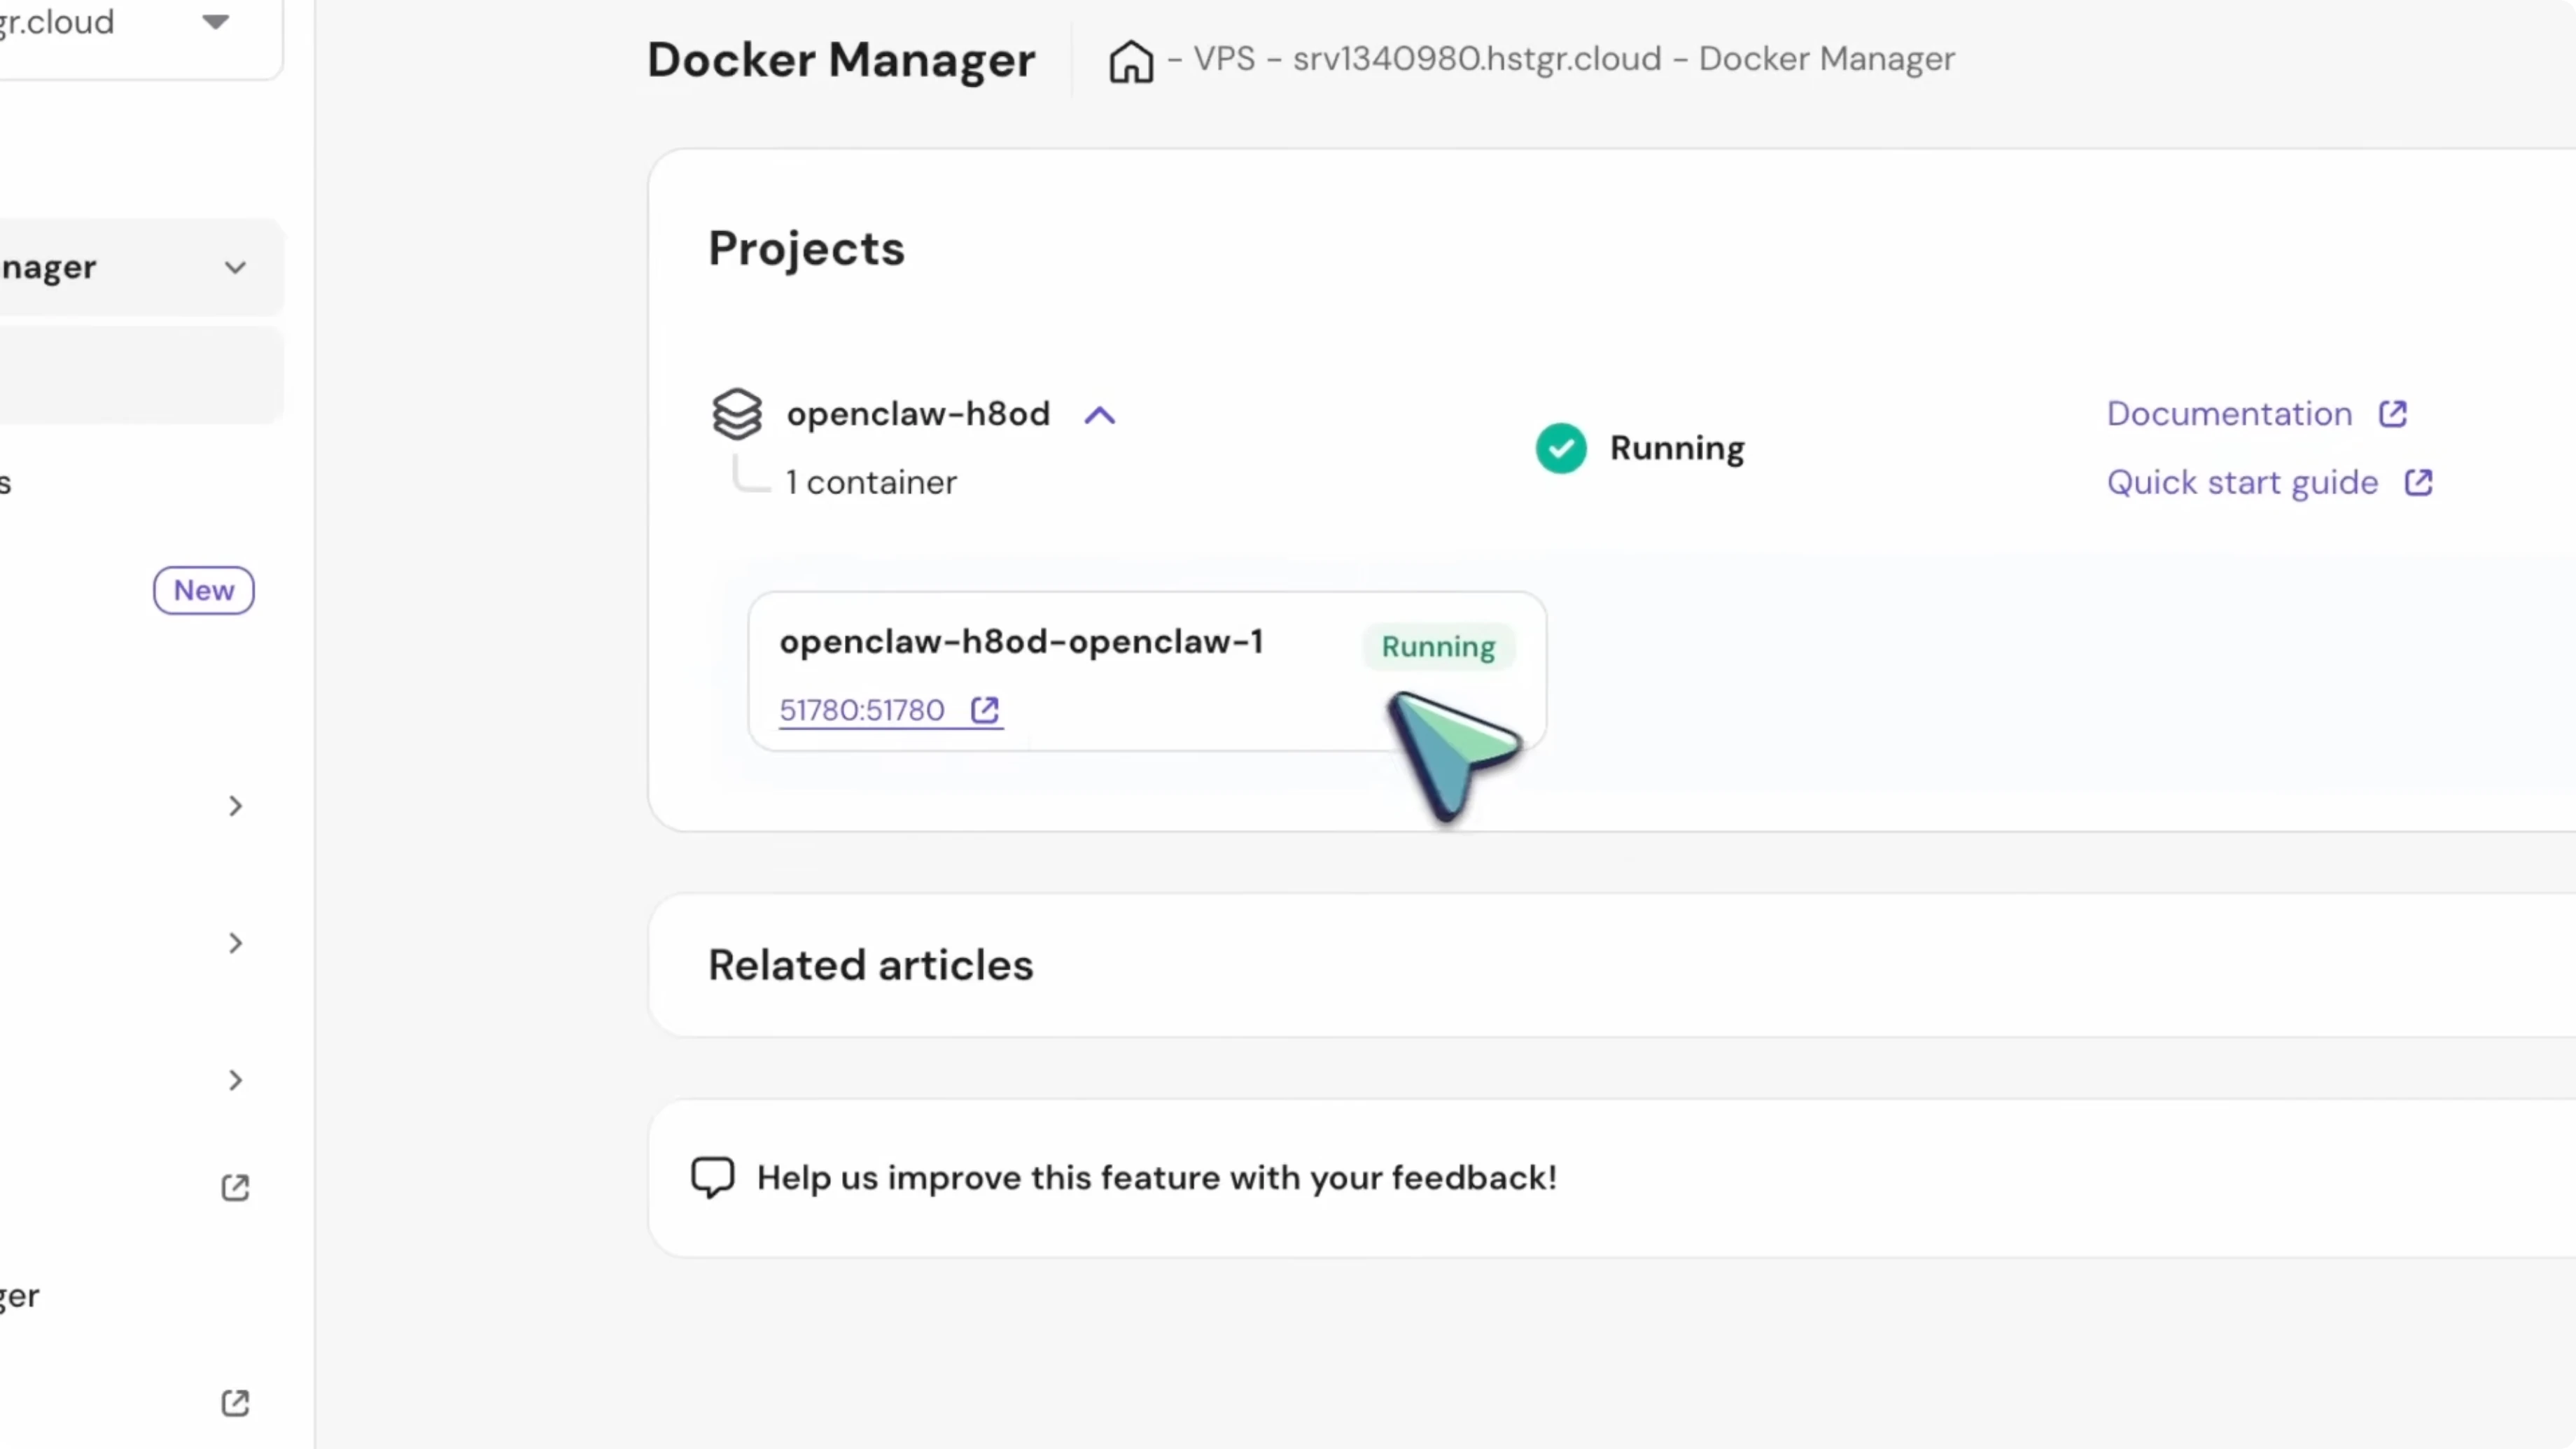Click external link icon next to port 51780:51780
This screenshot has height=1449, width=2576.
[x=985, y=710]
